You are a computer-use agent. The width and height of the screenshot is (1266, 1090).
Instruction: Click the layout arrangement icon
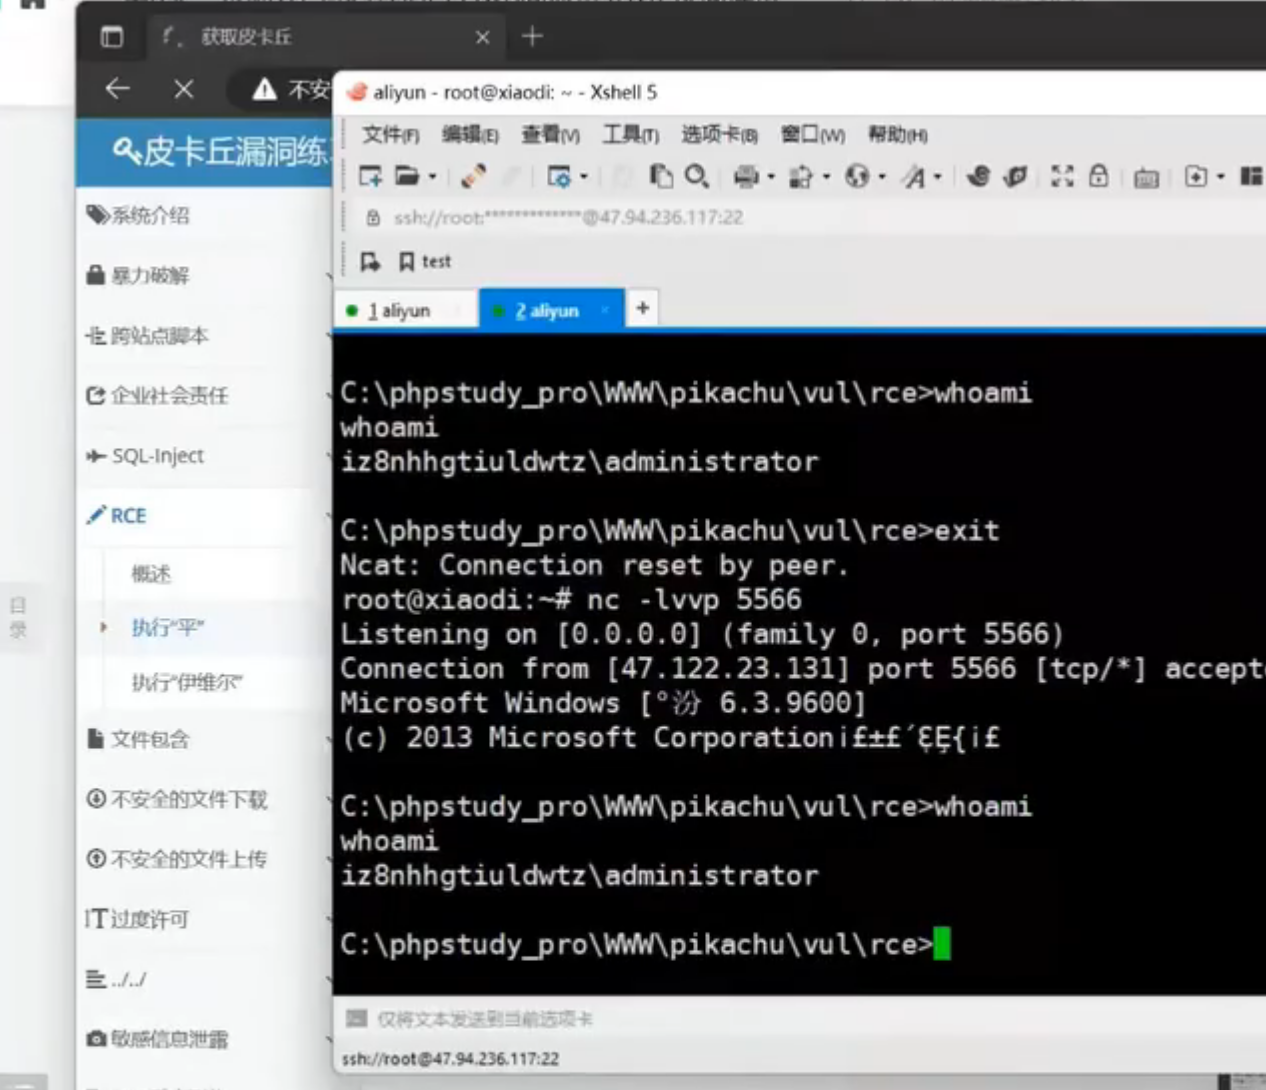point(1251,176)
